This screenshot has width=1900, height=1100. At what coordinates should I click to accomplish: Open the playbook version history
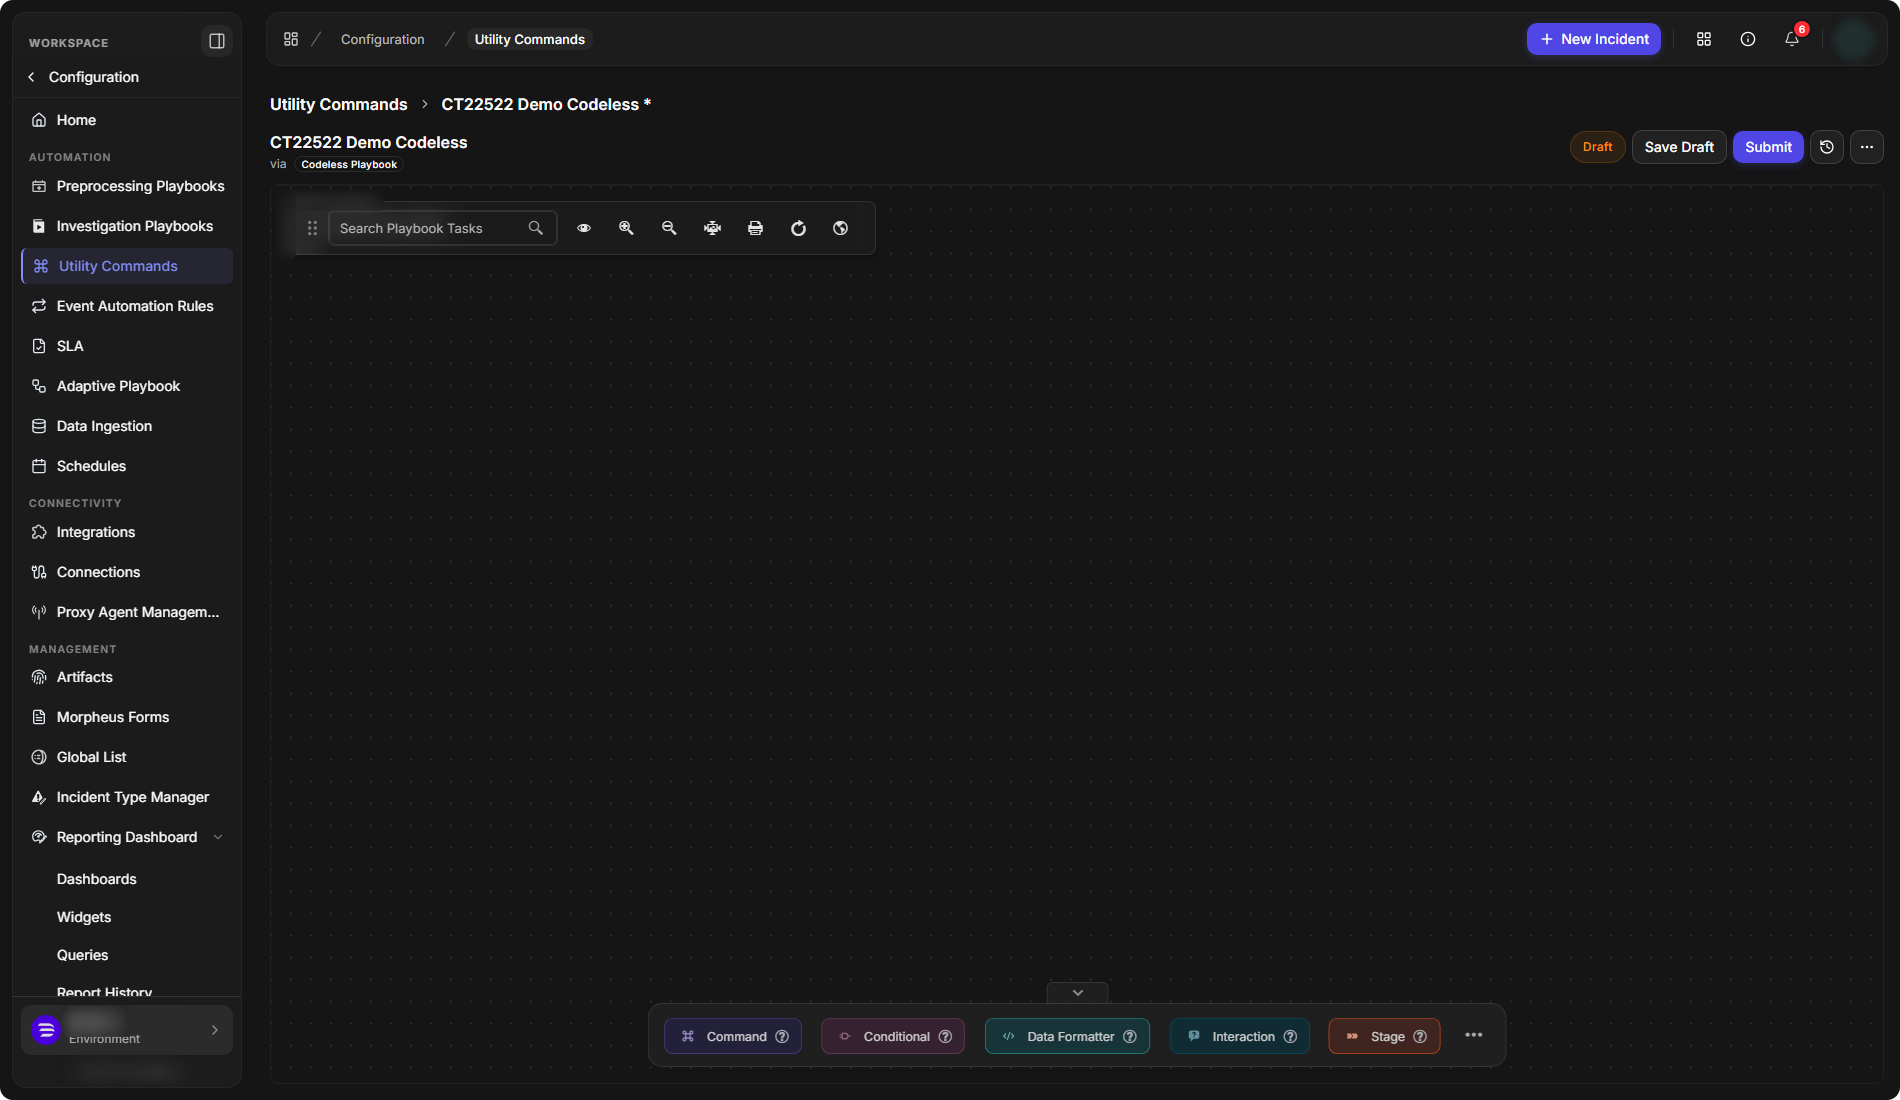click(x=1827, y=147)
